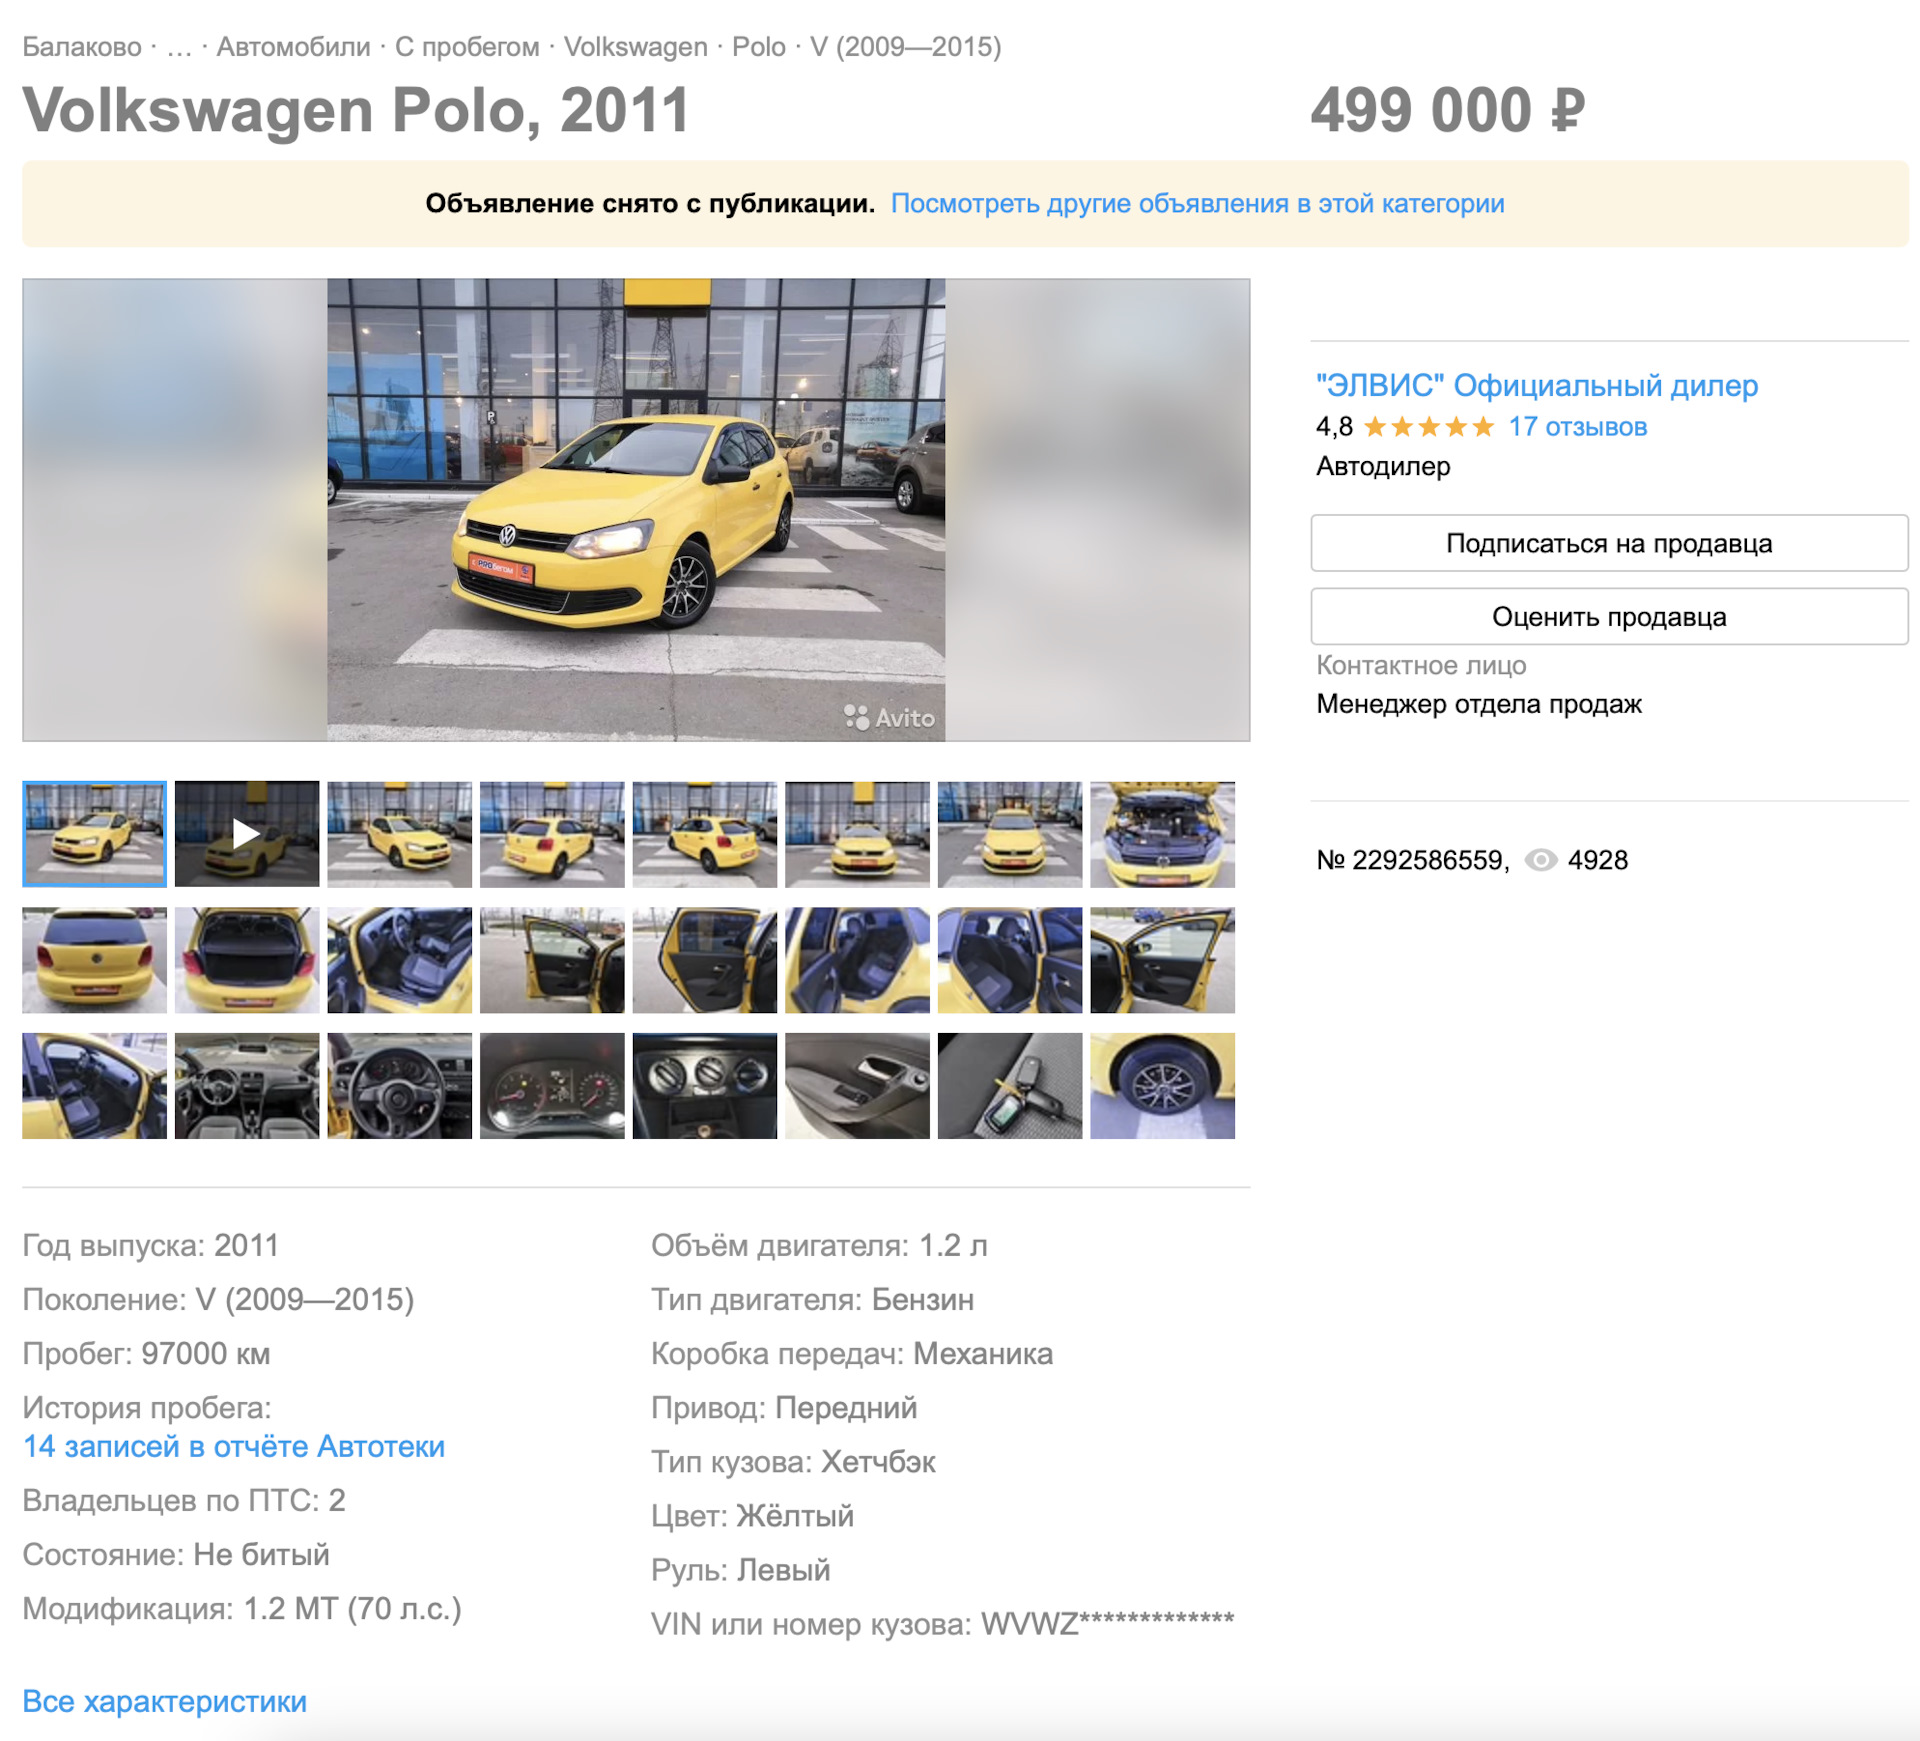Go to the С пробегом breadcrumb
The width and height of the screenshot is (1920, 1741).
[467, 47]
